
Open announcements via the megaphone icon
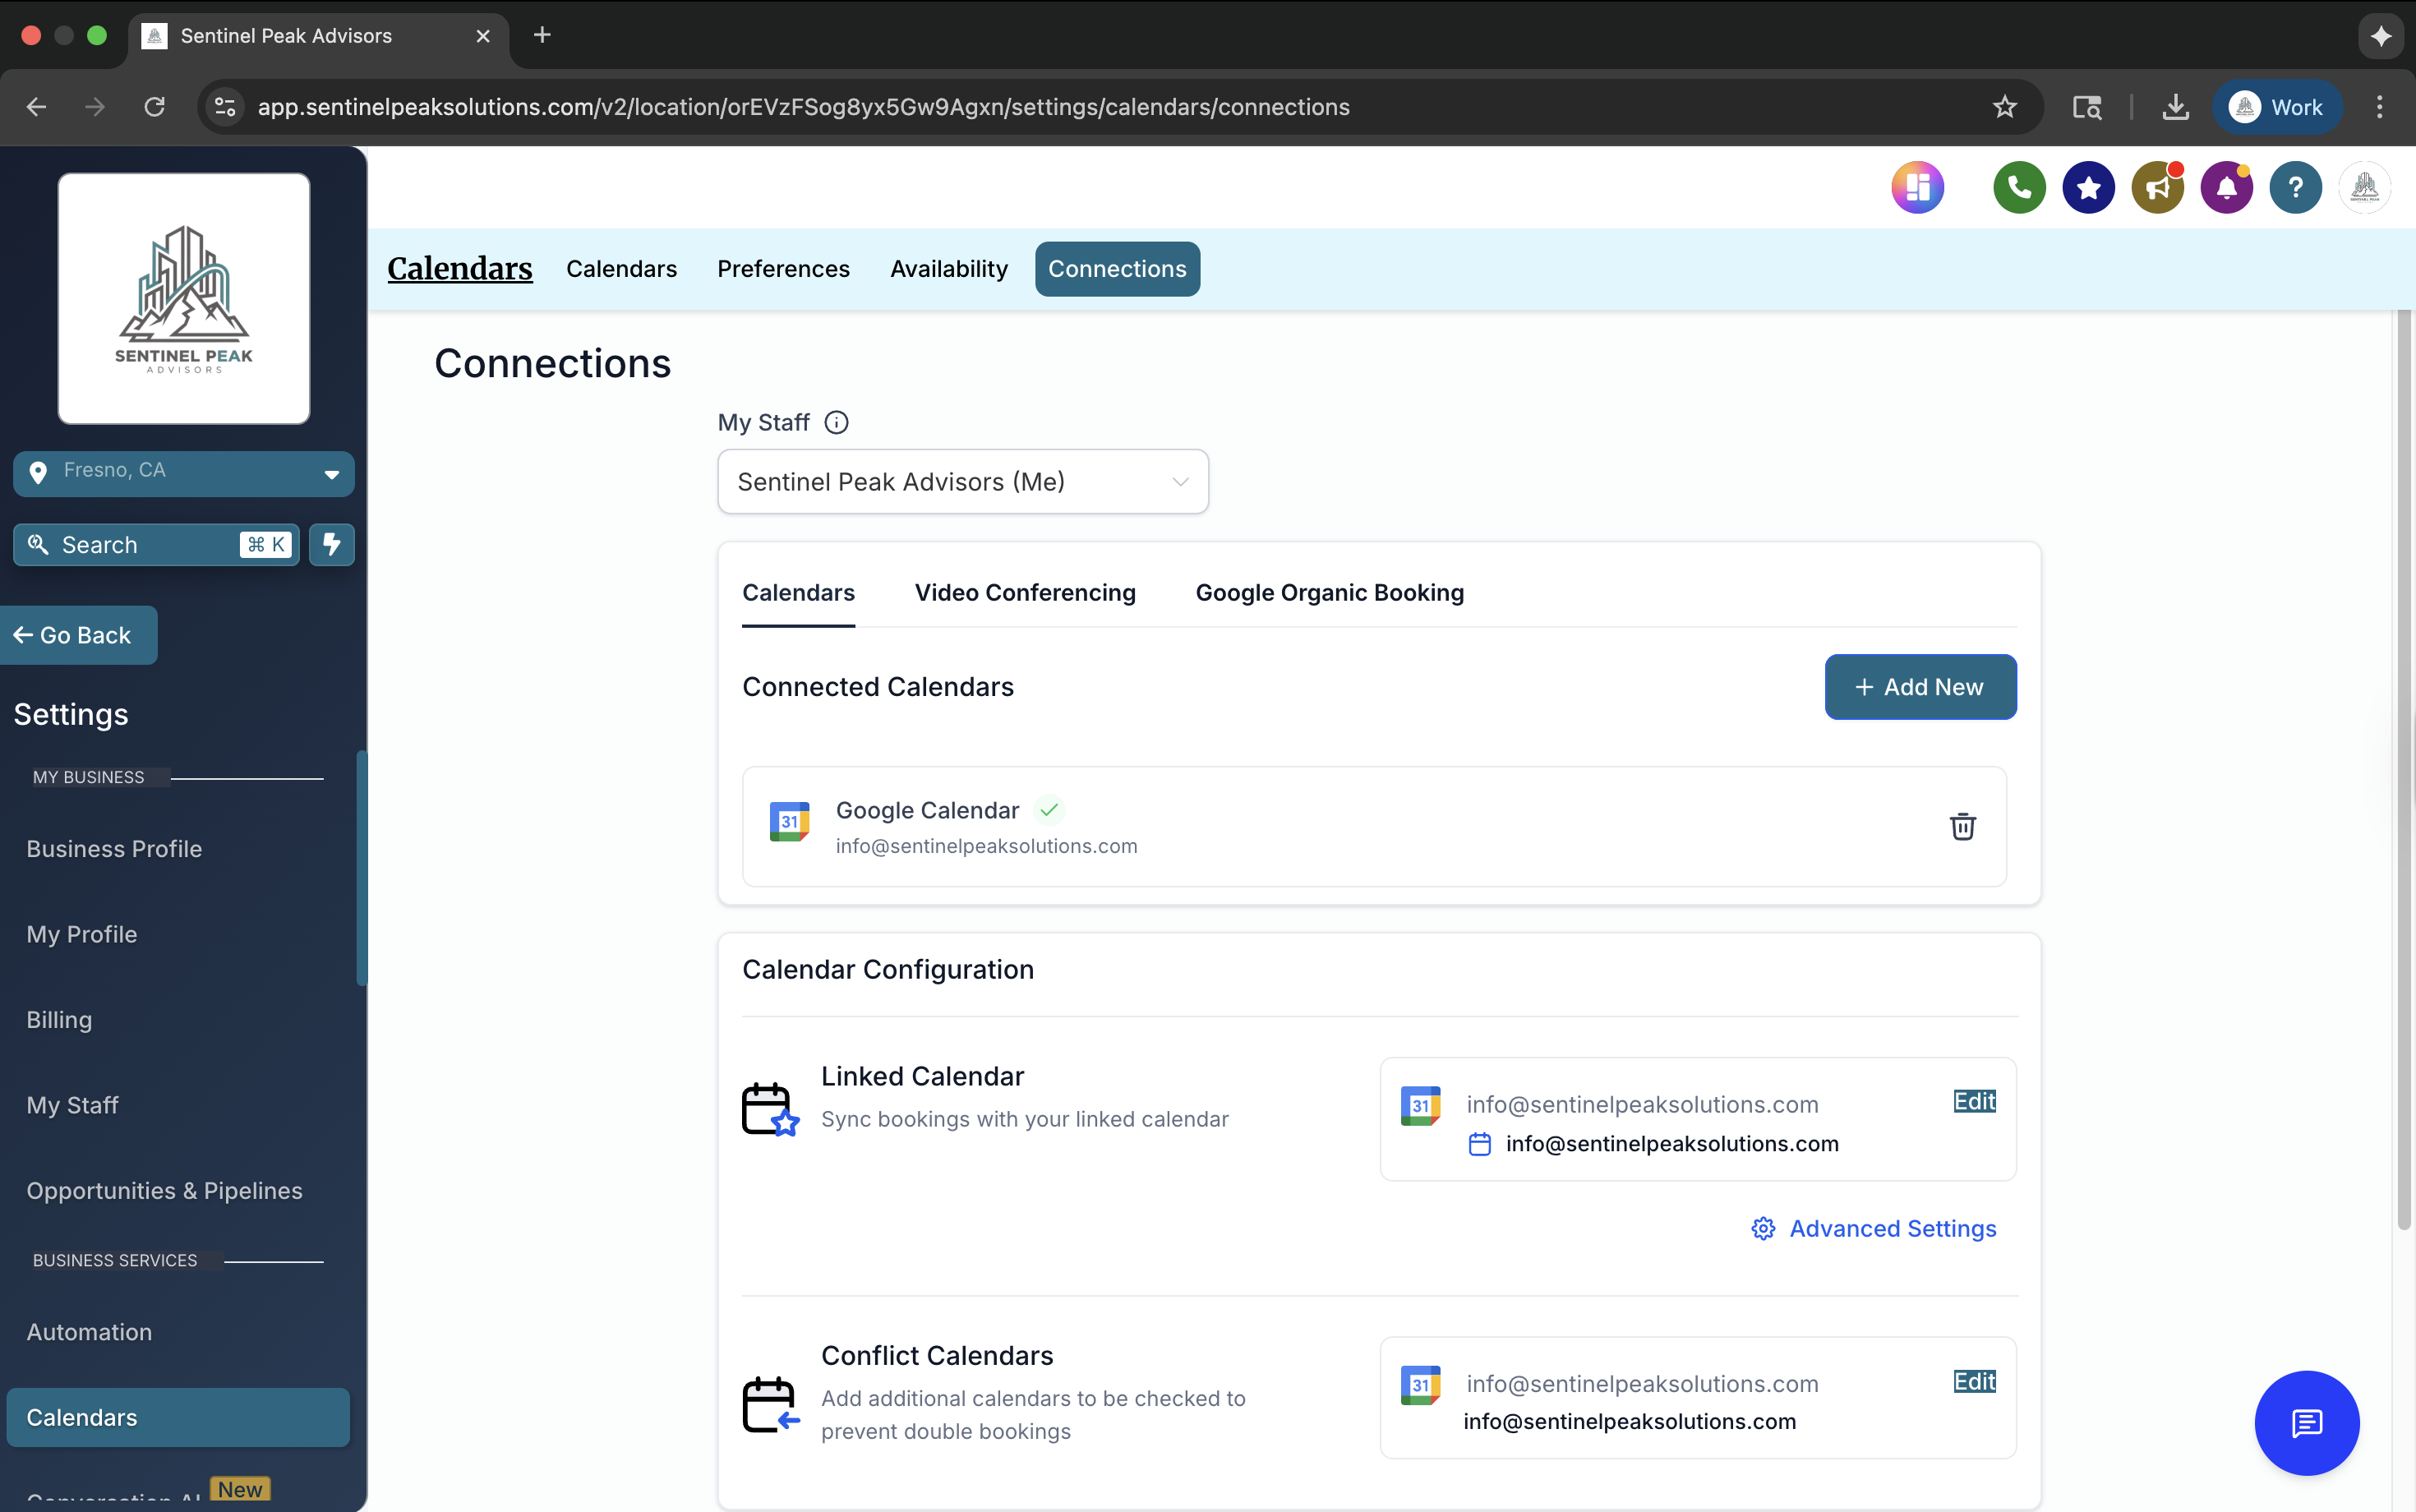point(2158,187)
